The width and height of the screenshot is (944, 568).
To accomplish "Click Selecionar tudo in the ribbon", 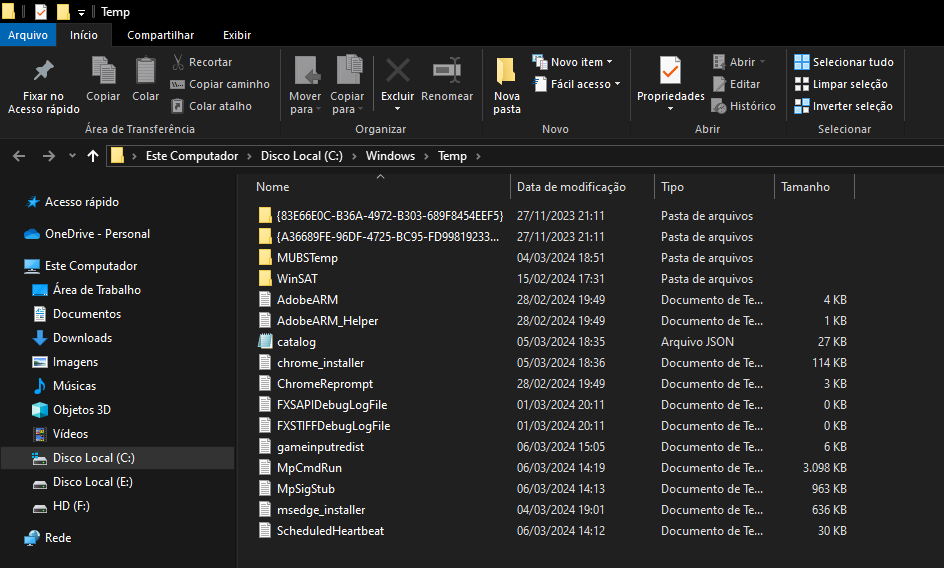I will point(843,62).
